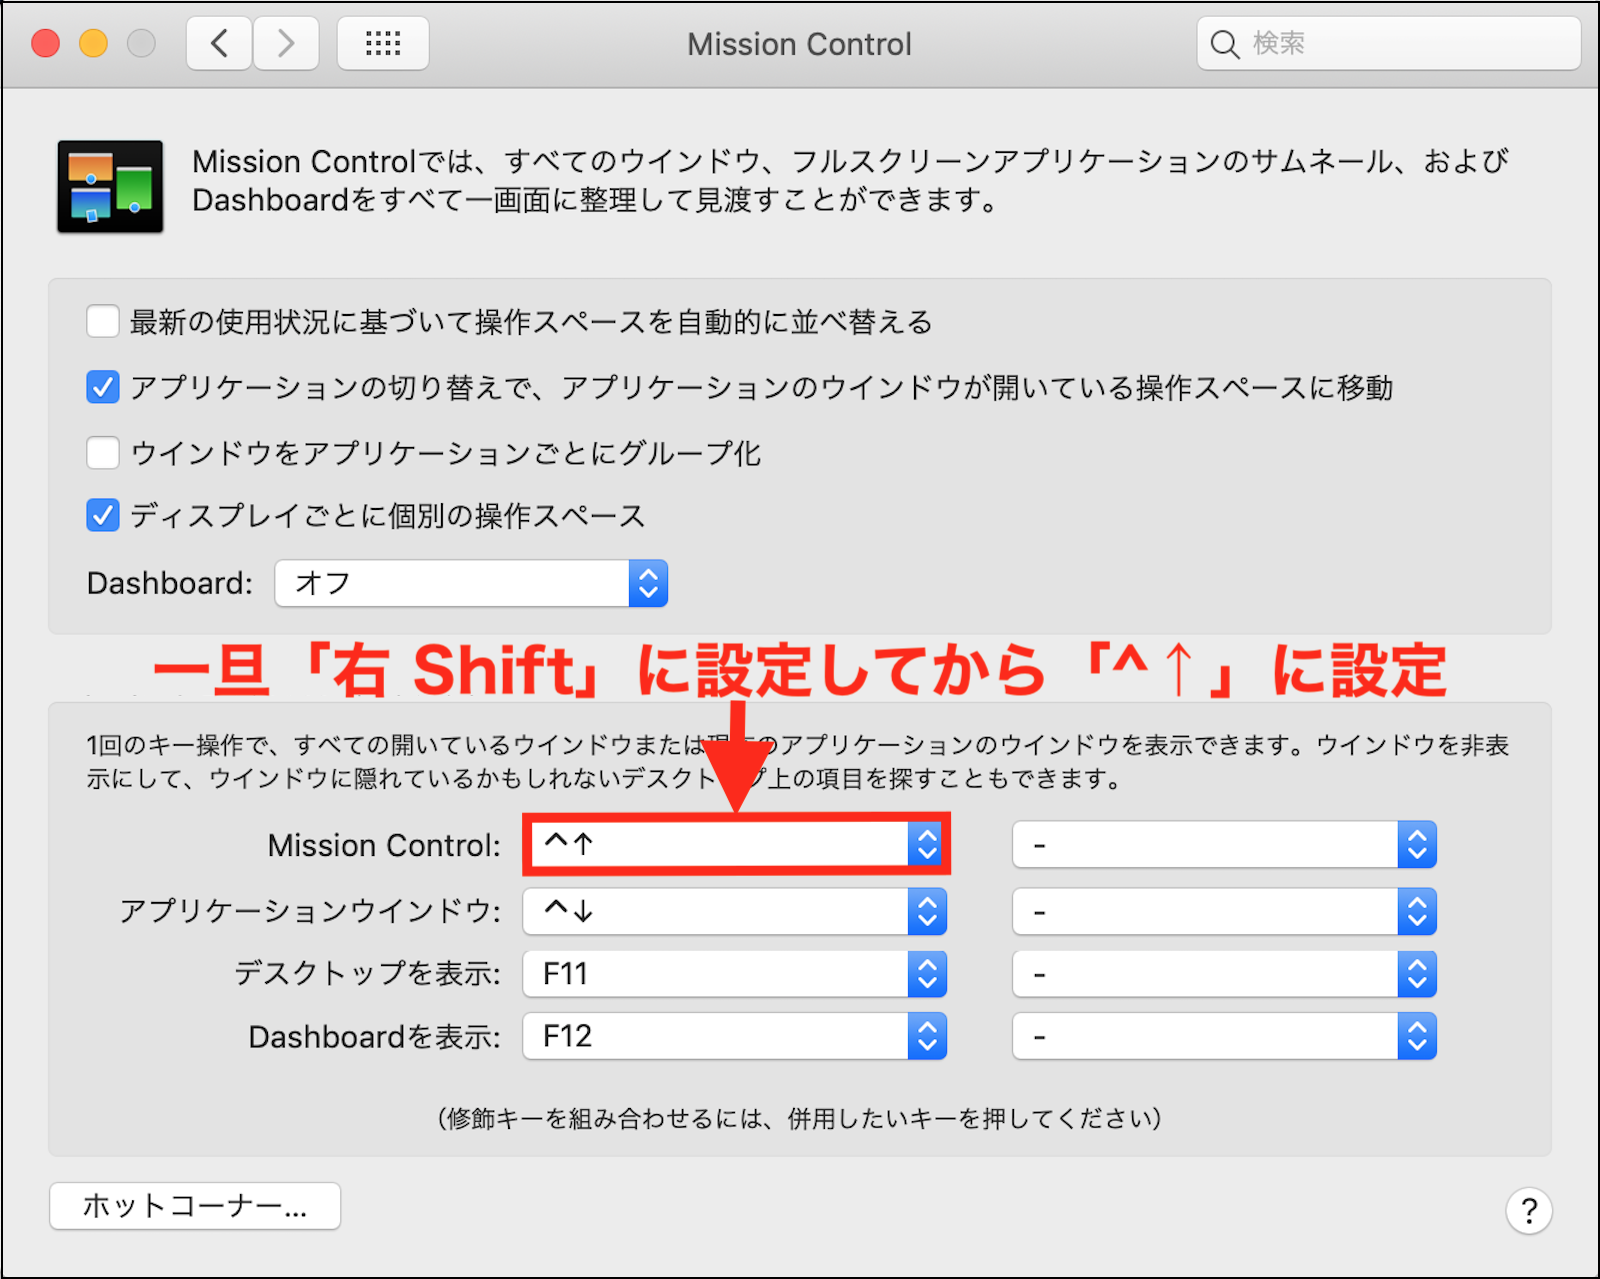The width and height of the screenshot is (1600, 1279).
Task: Open デスクトップを表示 mouse shortcut dropdown
Action: (1225, 974)
